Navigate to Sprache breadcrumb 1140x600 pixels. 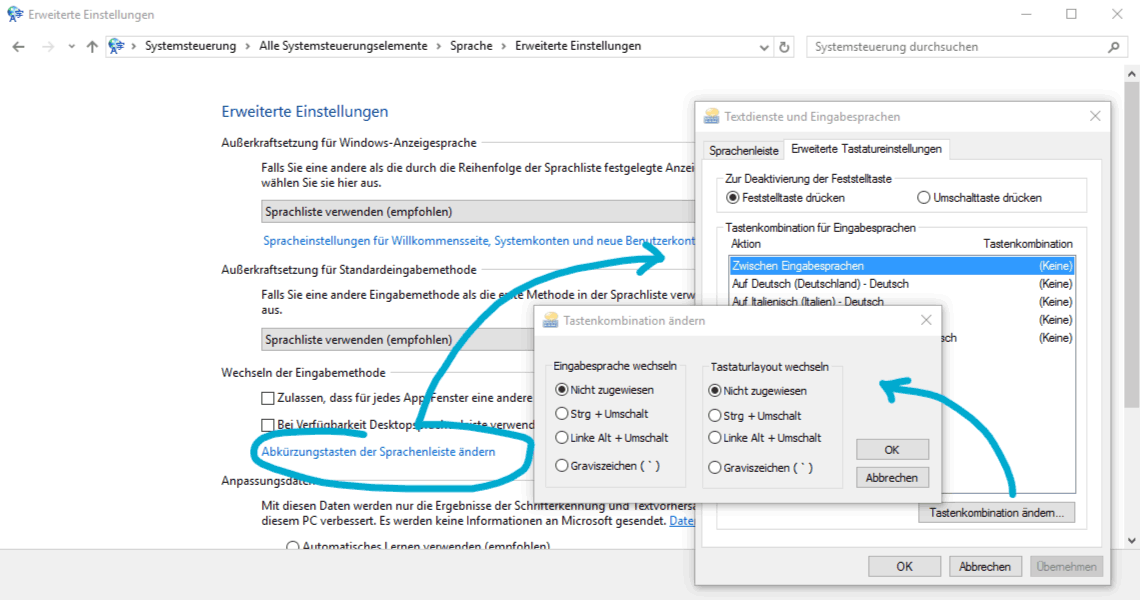point(471,46)
